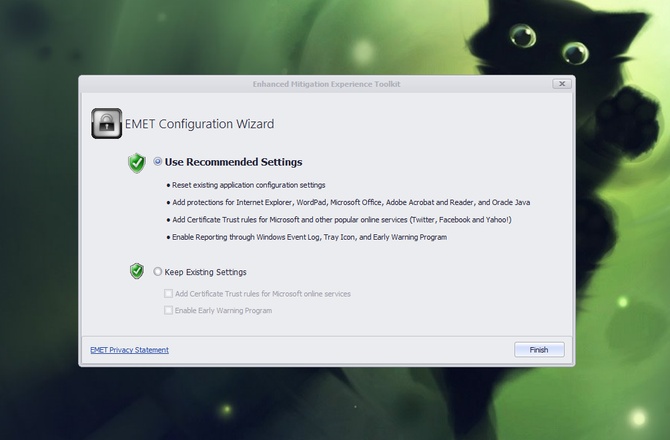The image size is (670, 440).
Task: Click the Microsoft online services label text
Action: (262, 294)
